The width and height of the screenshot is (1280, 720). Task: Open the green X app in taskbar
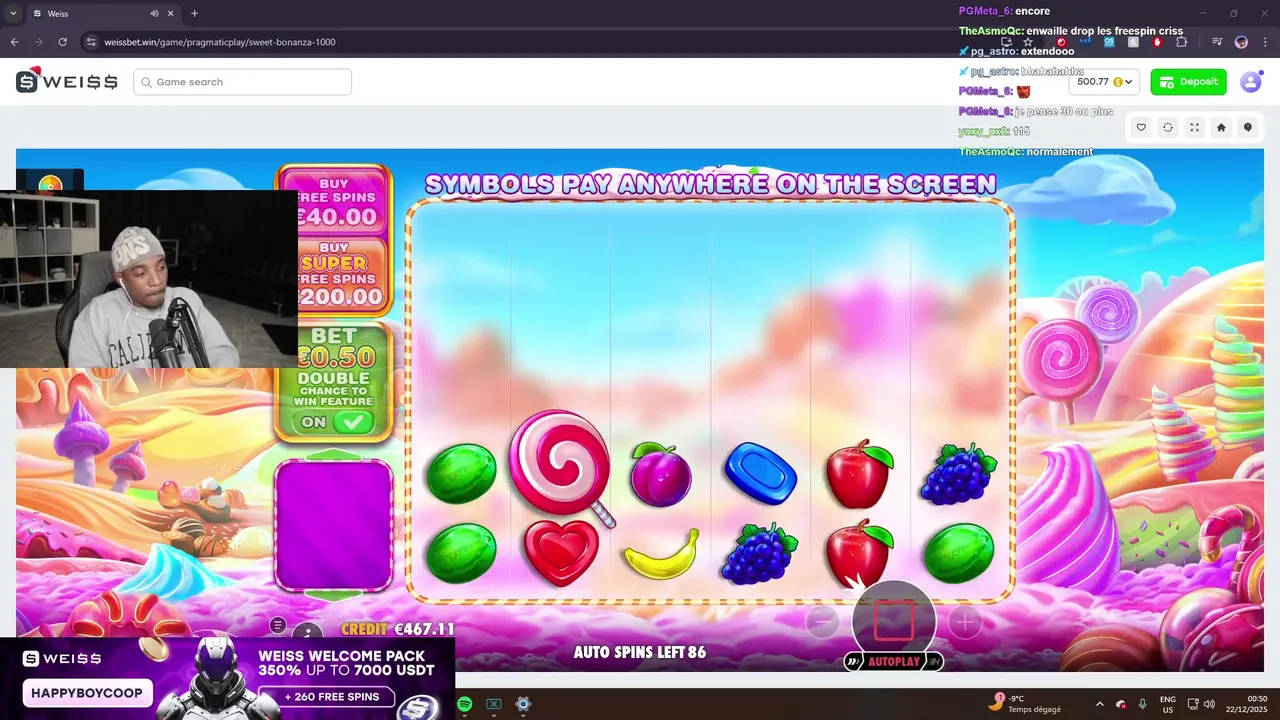[x=493, y=704]
